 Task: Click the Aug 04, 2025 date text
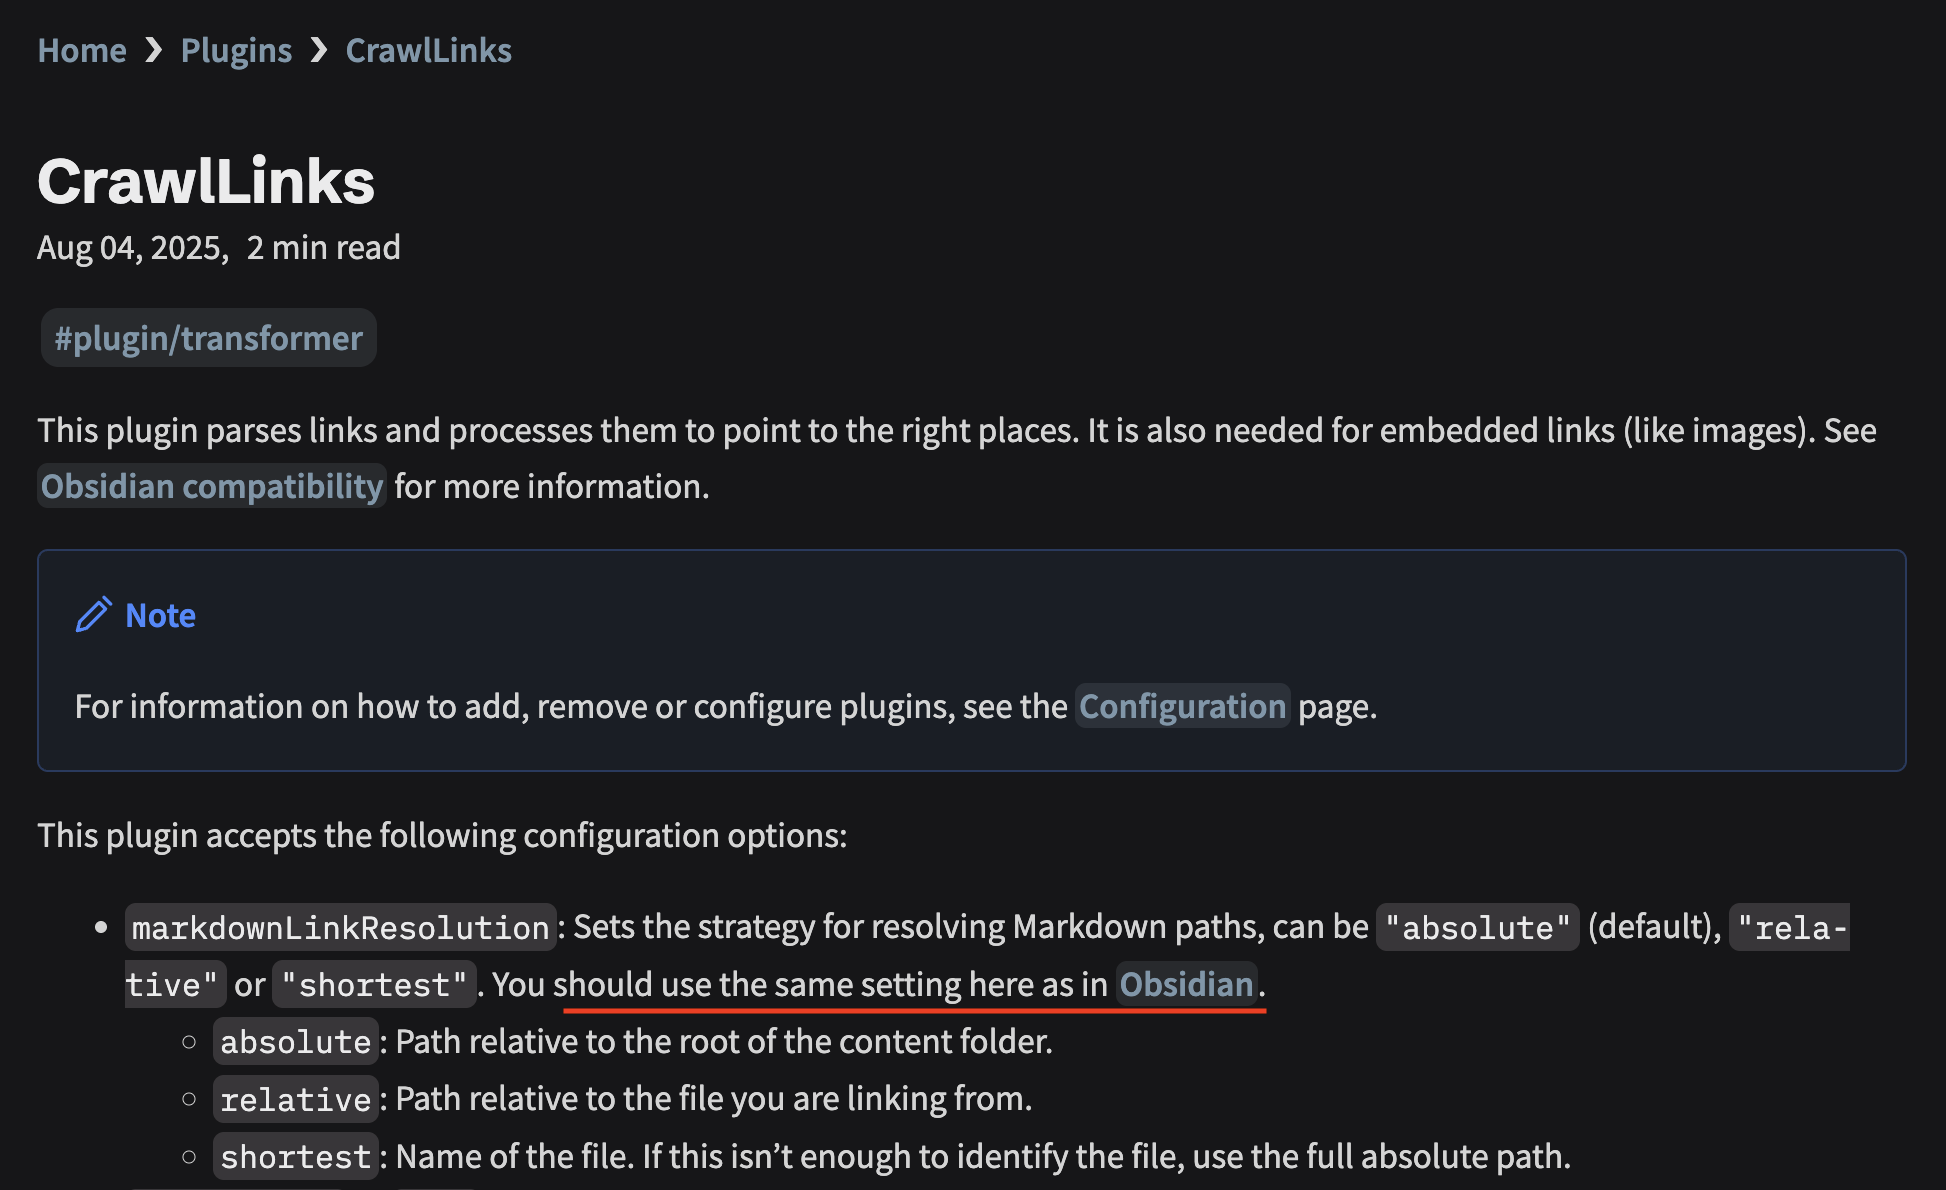(130, 248)
